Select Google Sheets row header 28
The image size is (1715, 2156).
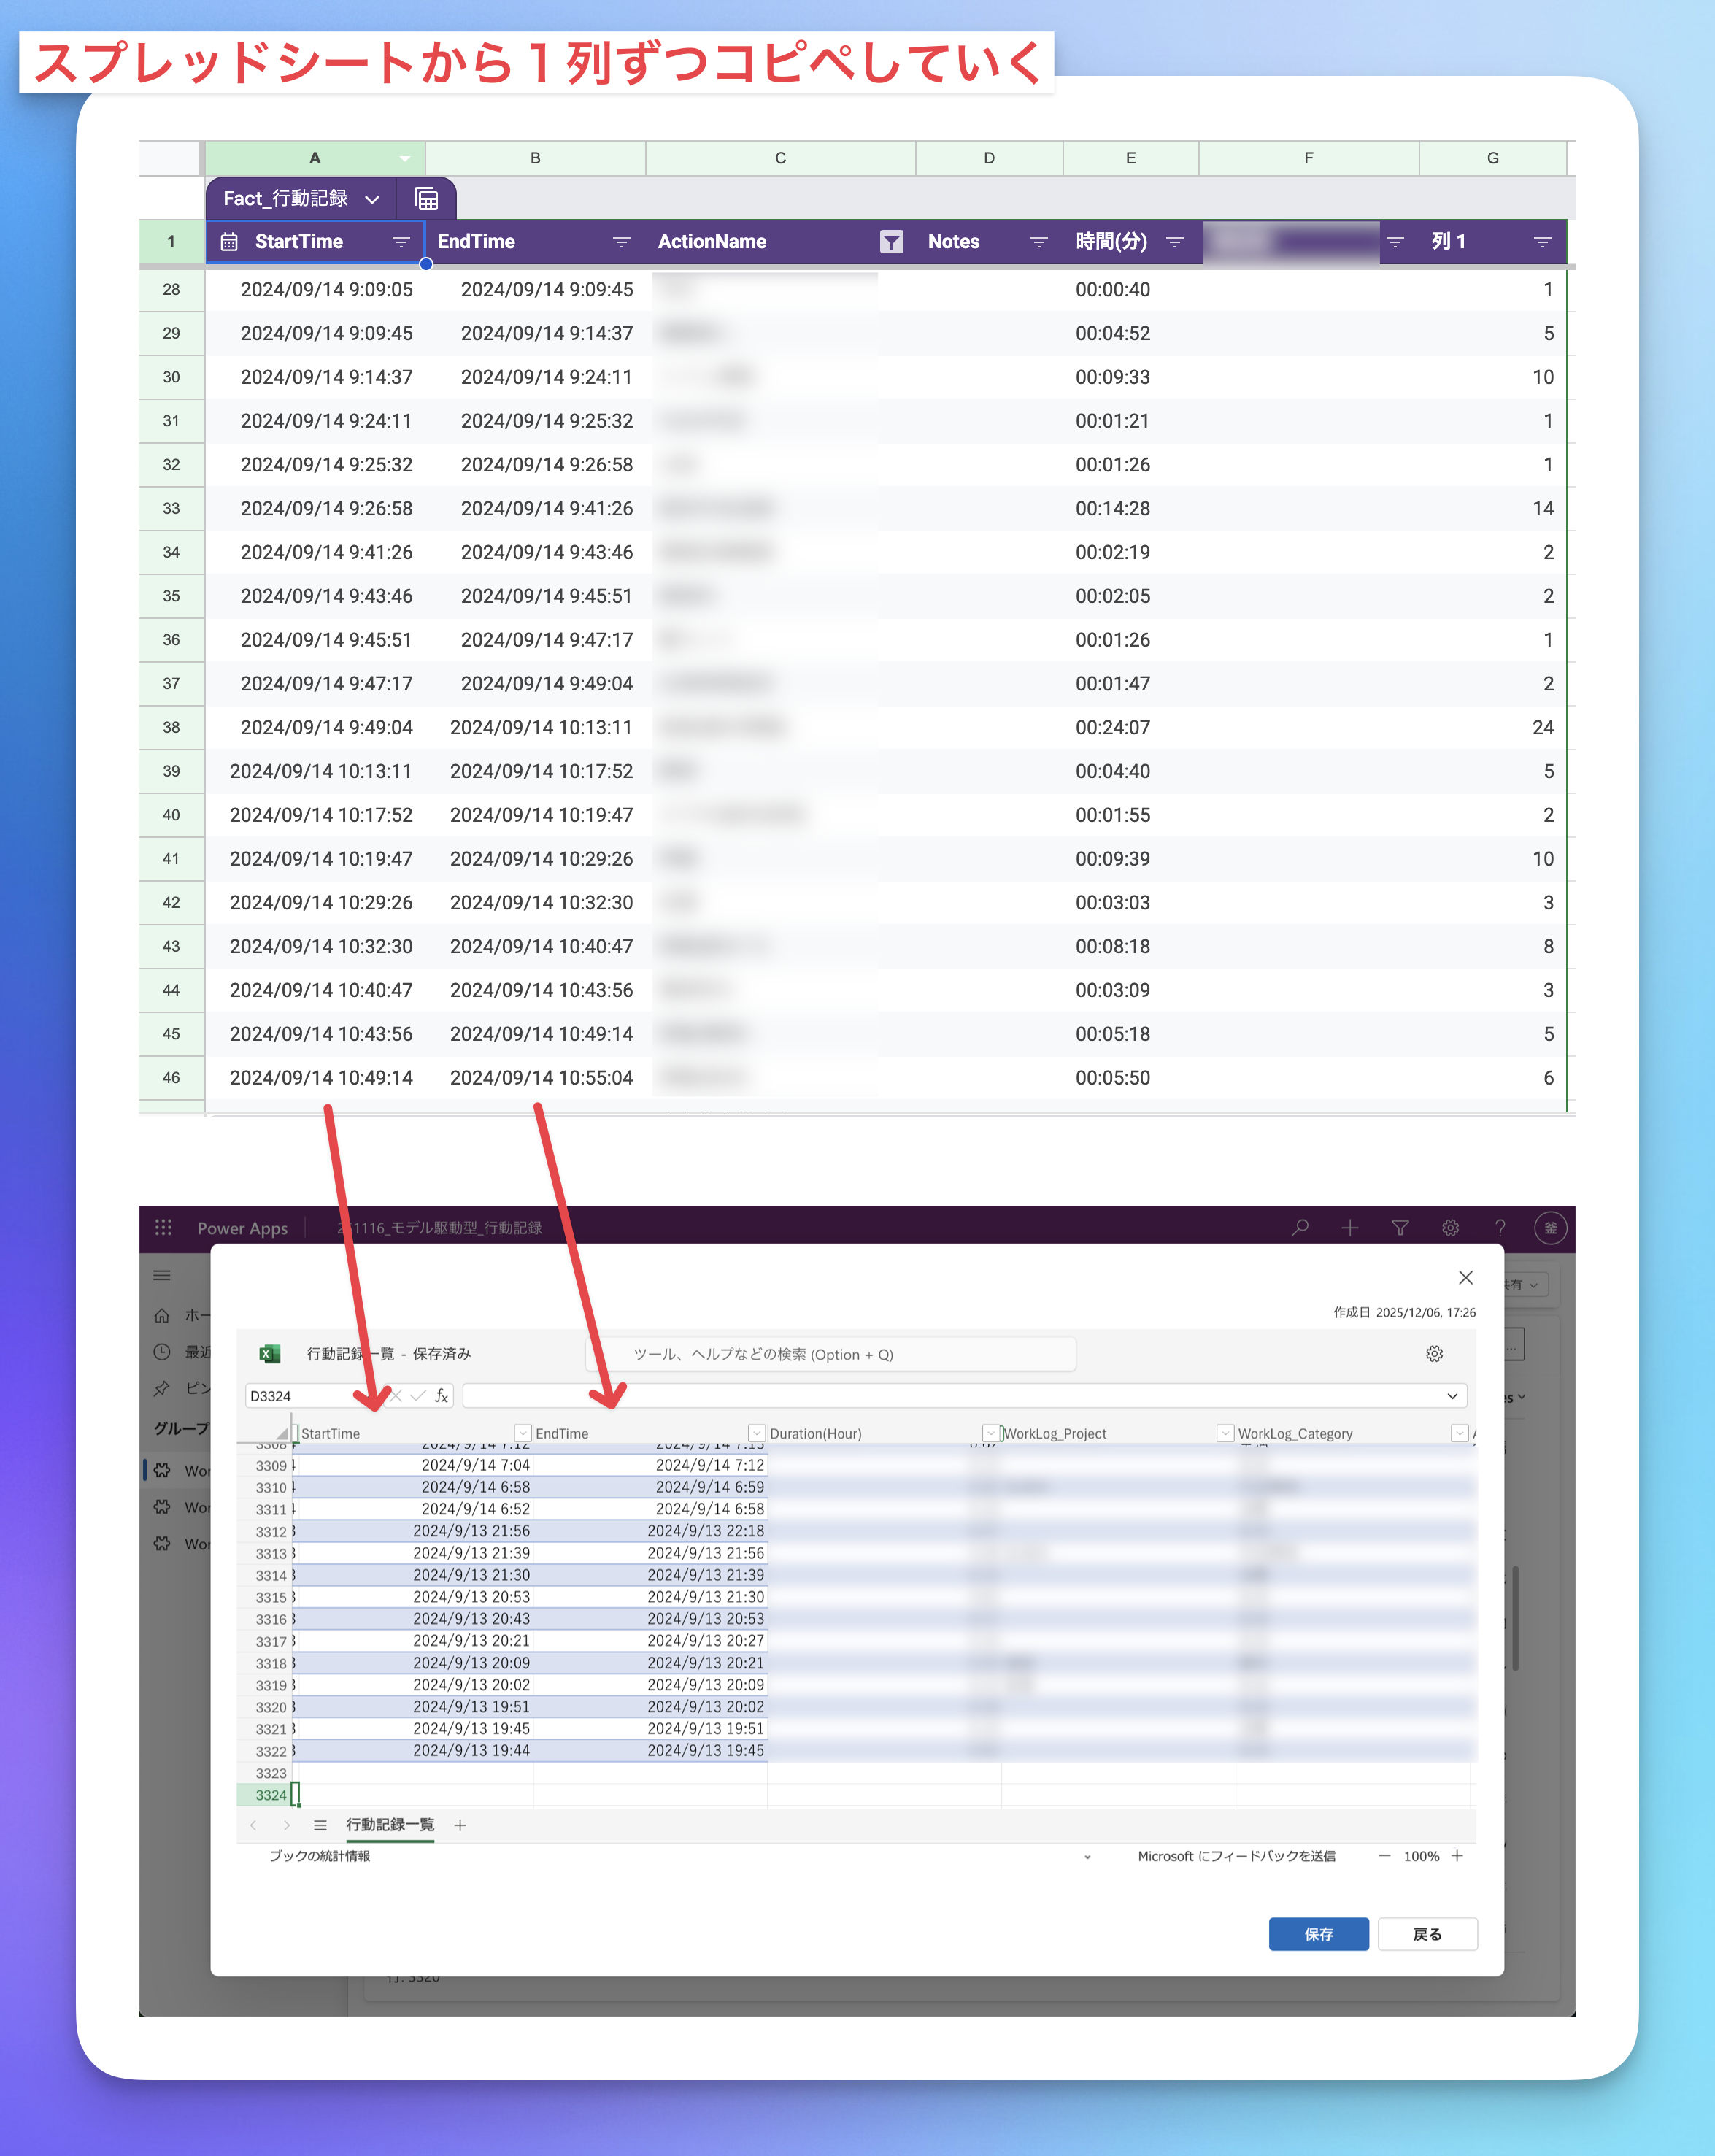tap(171, 289)
